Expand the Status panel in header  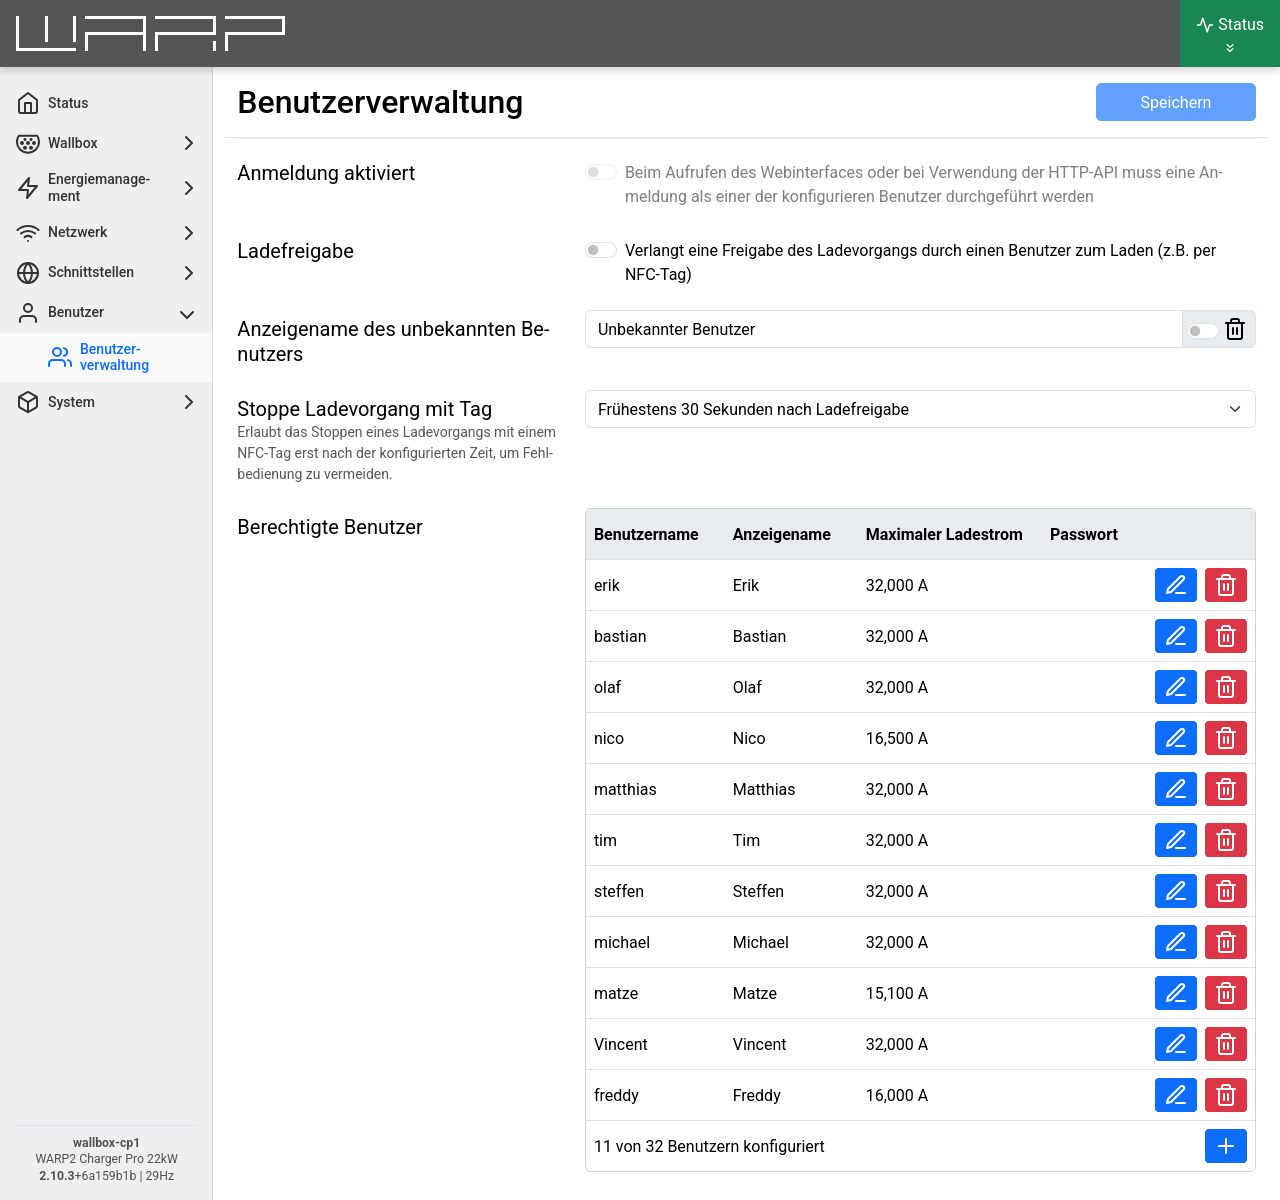tap(1230, 33)
